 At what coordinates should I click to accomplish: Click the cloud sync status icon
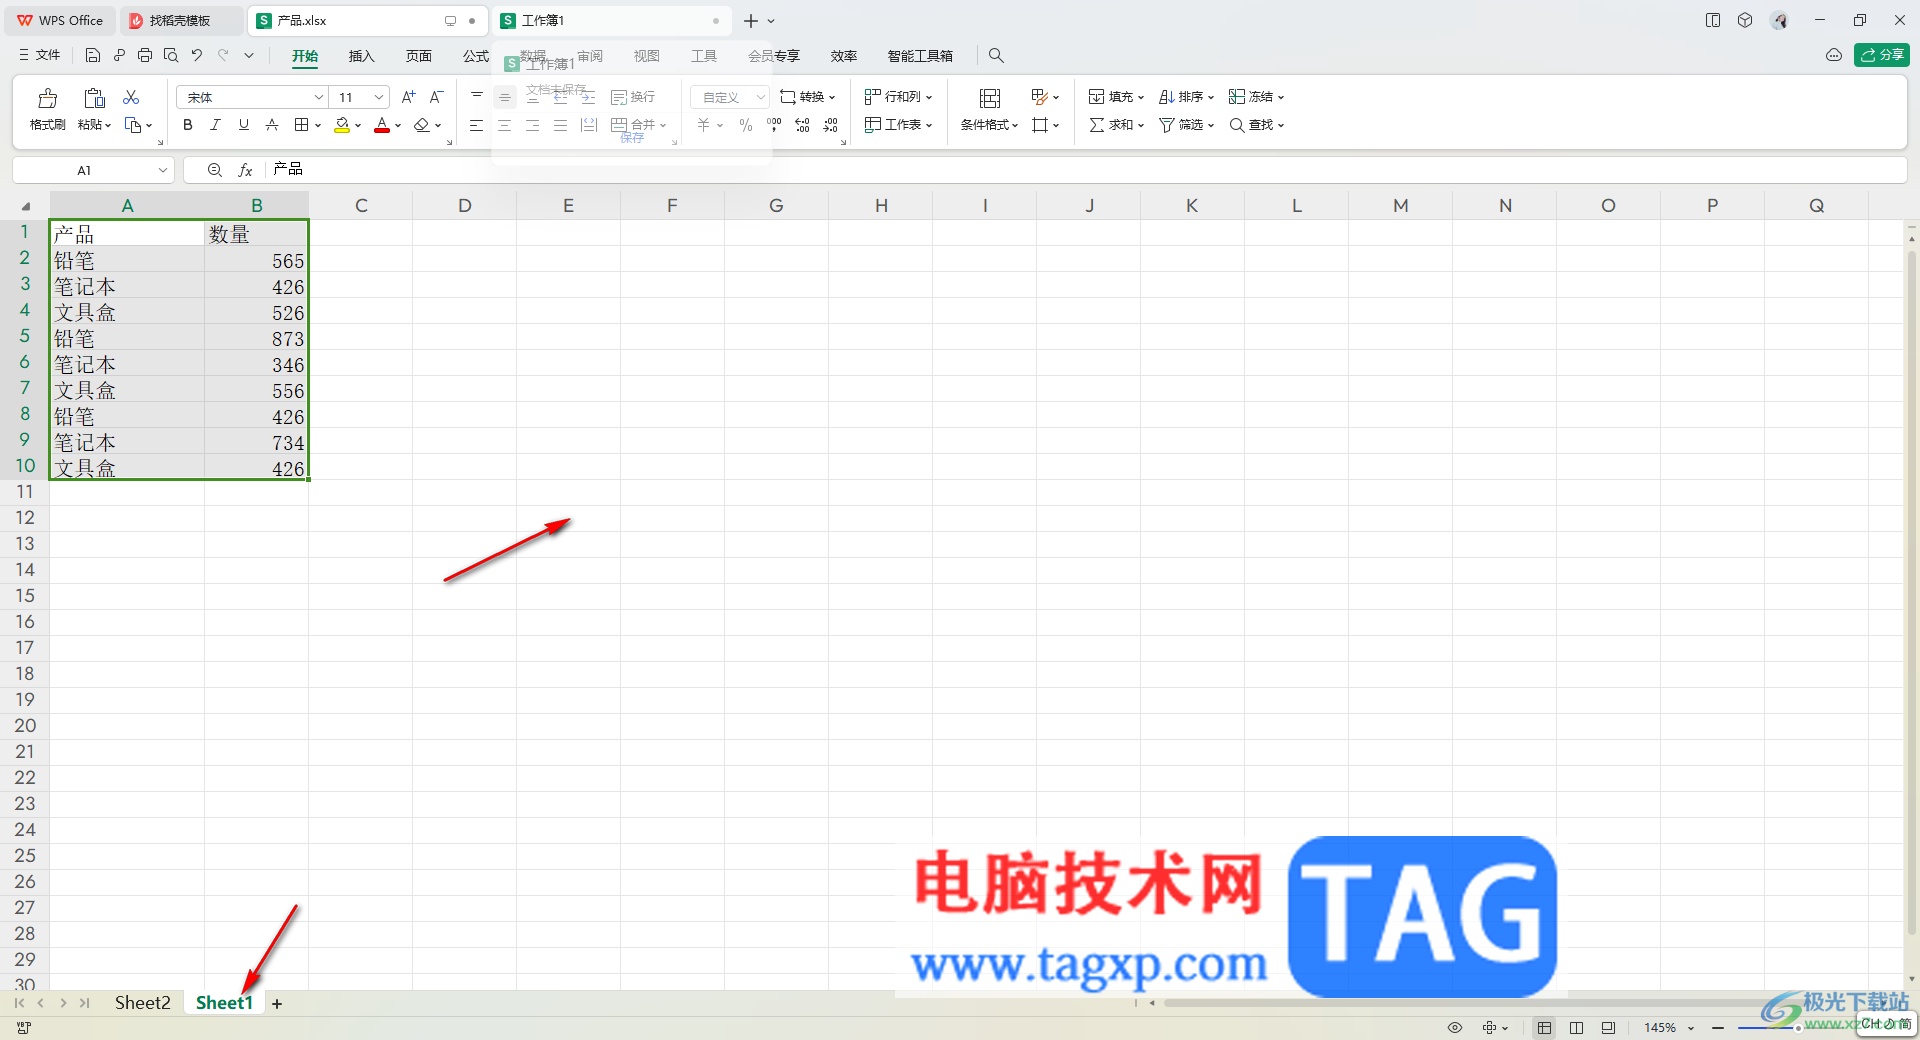click(x=1834, y=55)
